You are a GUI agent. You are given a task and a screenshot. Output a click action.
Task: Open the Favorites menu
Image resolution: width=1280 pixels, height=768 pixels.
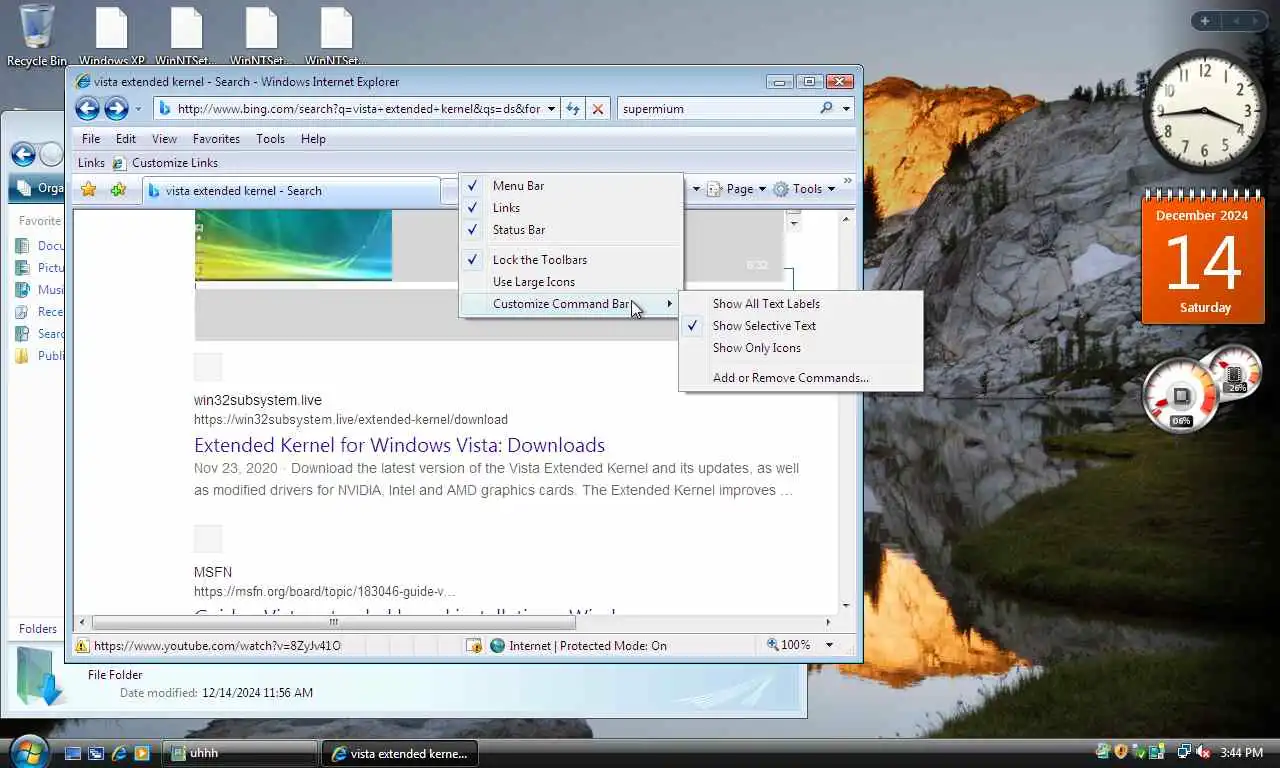[x=216, y=139]
